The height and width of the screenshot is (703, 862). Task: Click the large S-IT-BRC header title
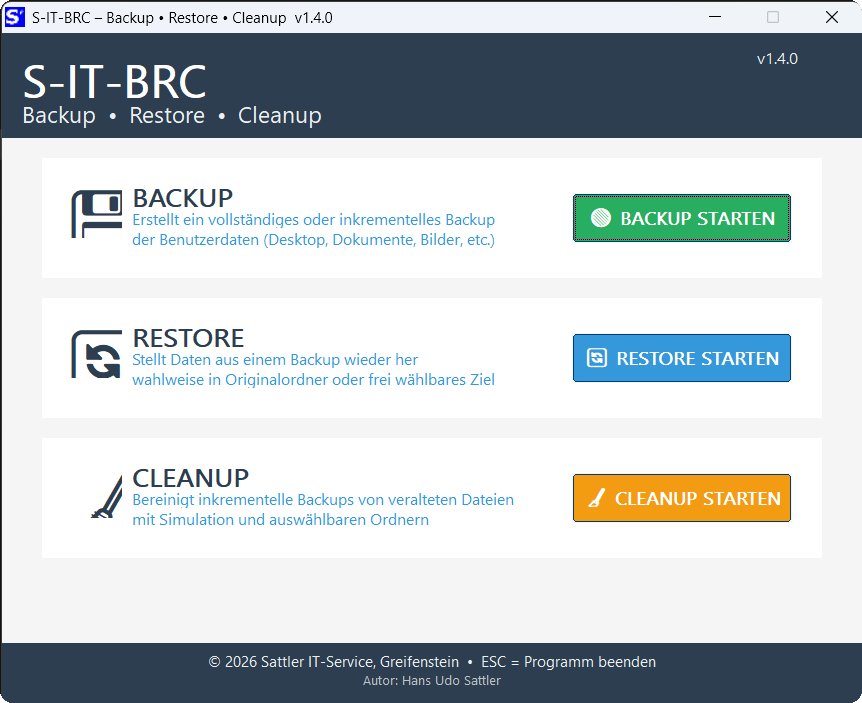[x=114, y=81]
